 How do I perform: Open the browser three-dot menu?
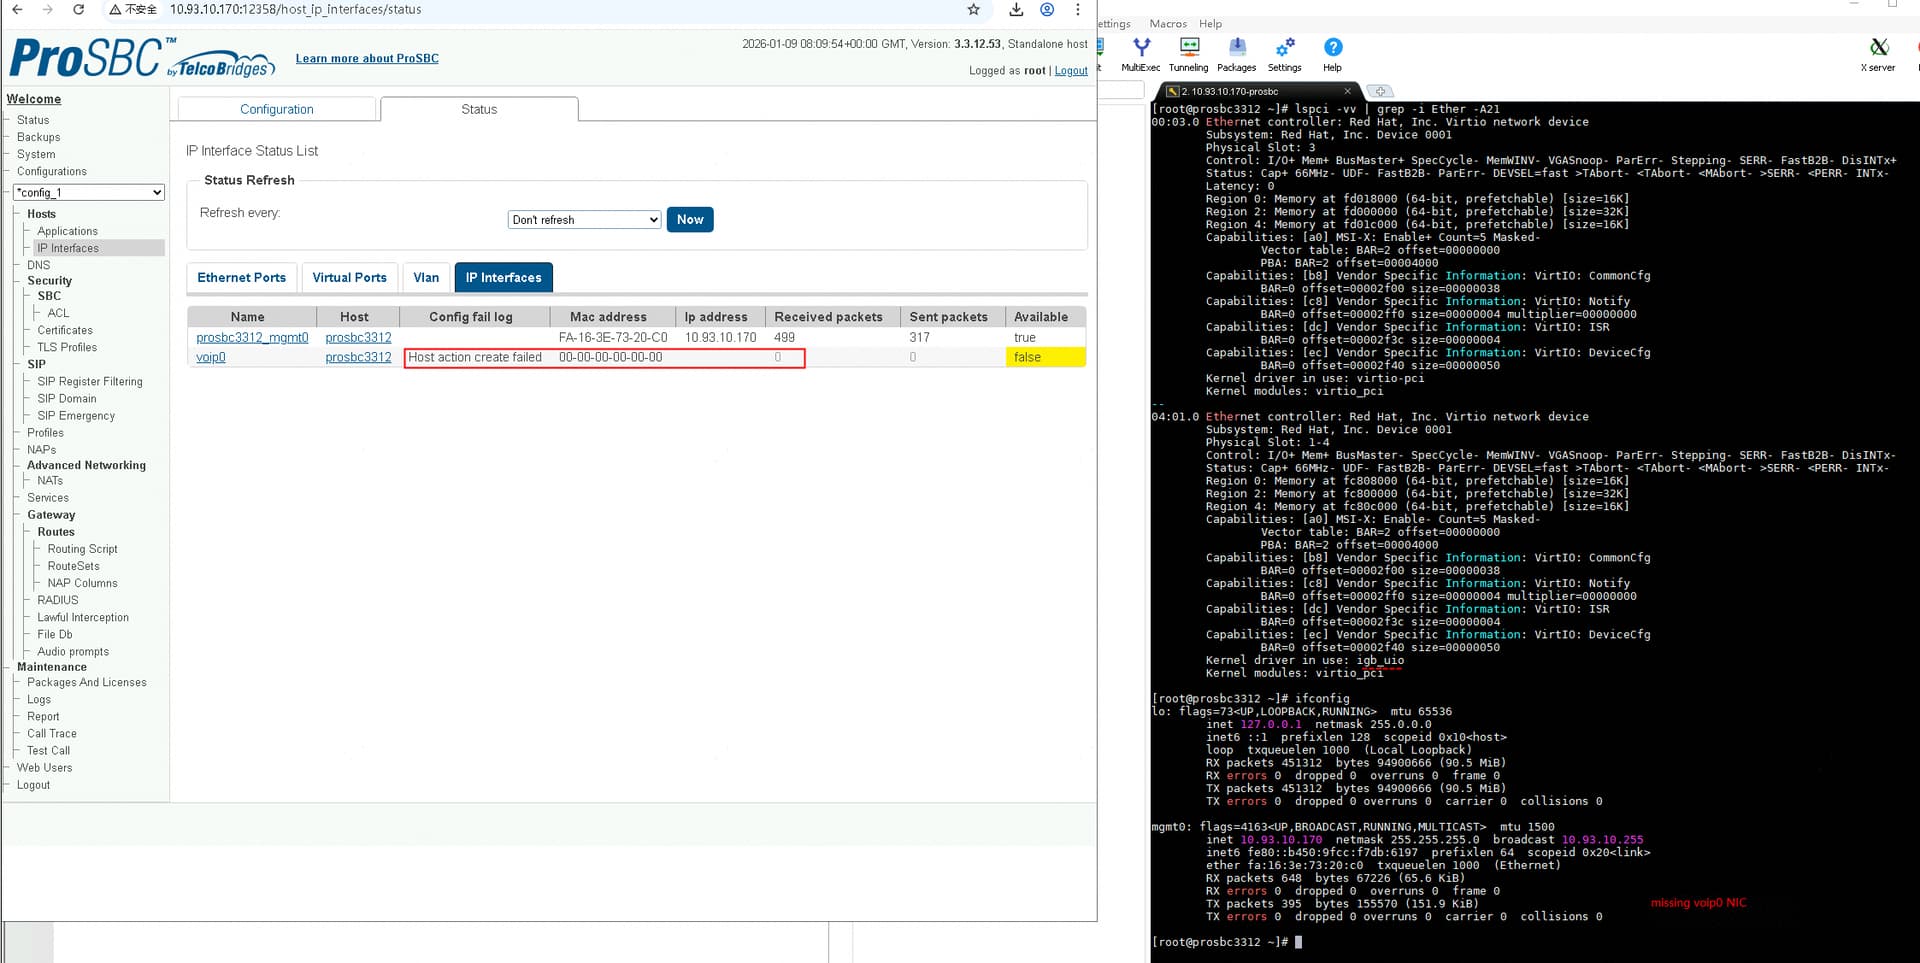pyautogui.click(x=1077, y=10)
